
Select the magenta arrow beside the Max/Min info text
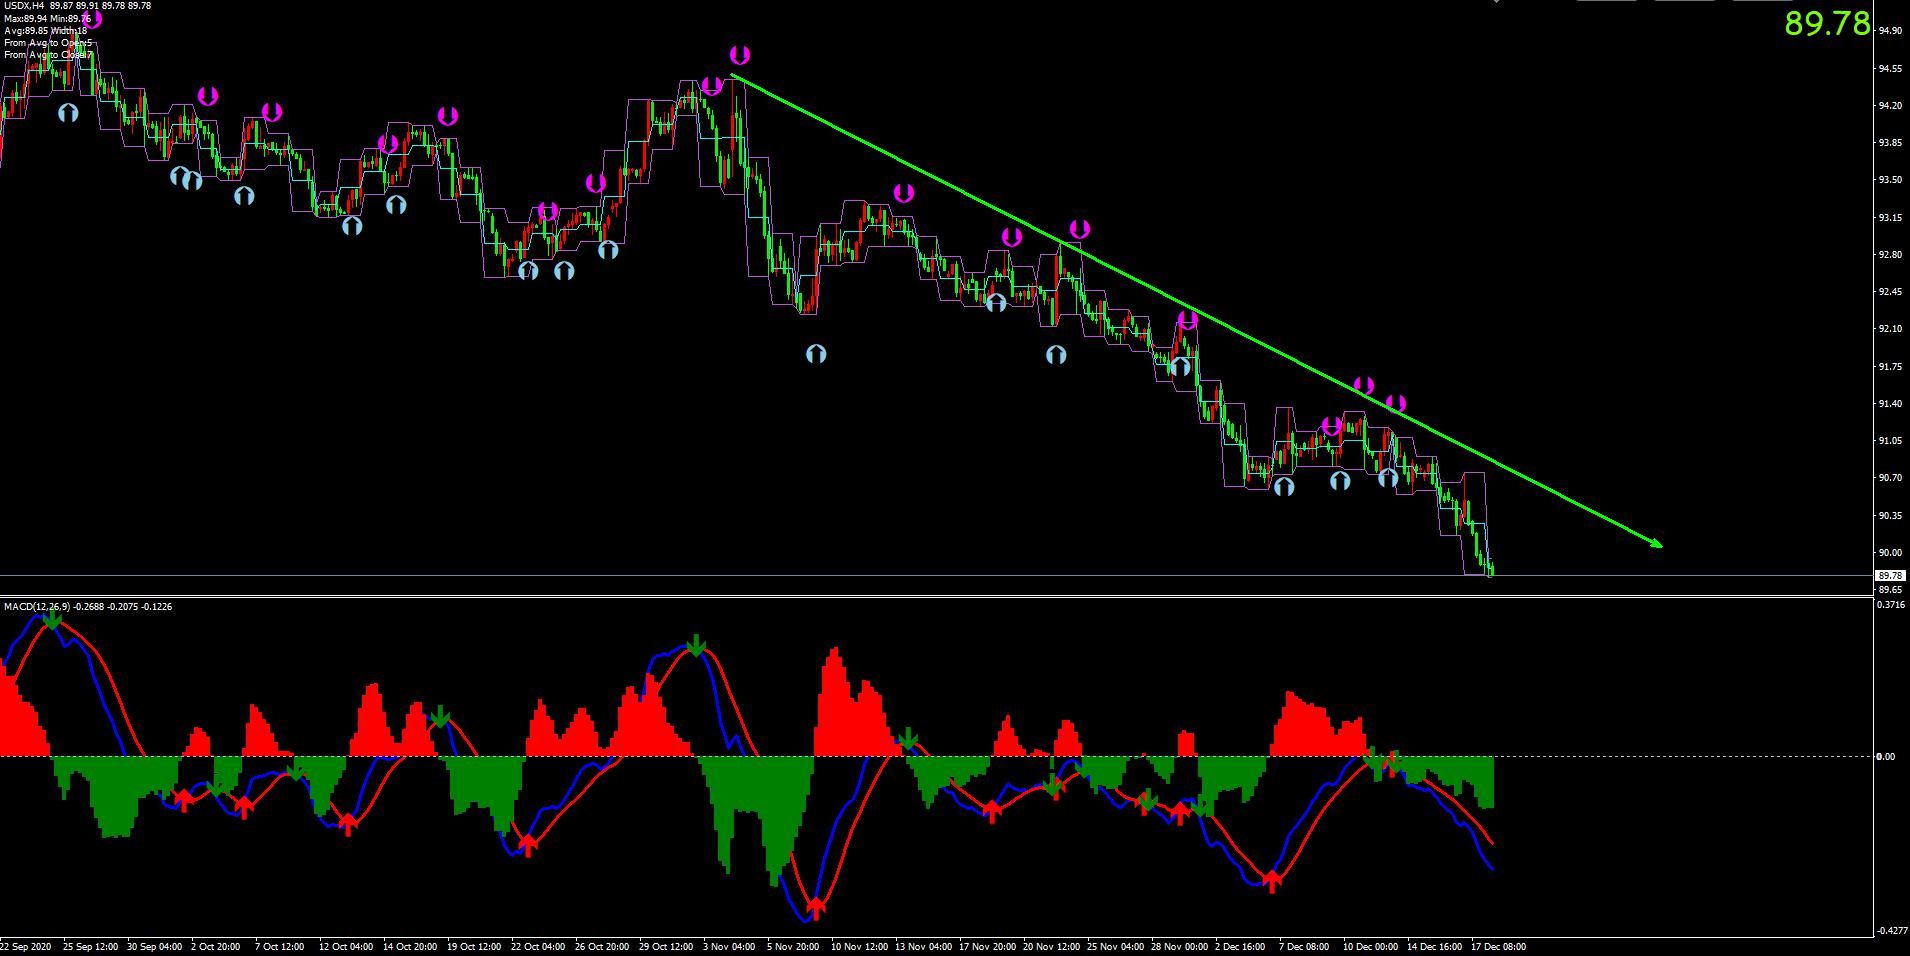tap(91, 18)
